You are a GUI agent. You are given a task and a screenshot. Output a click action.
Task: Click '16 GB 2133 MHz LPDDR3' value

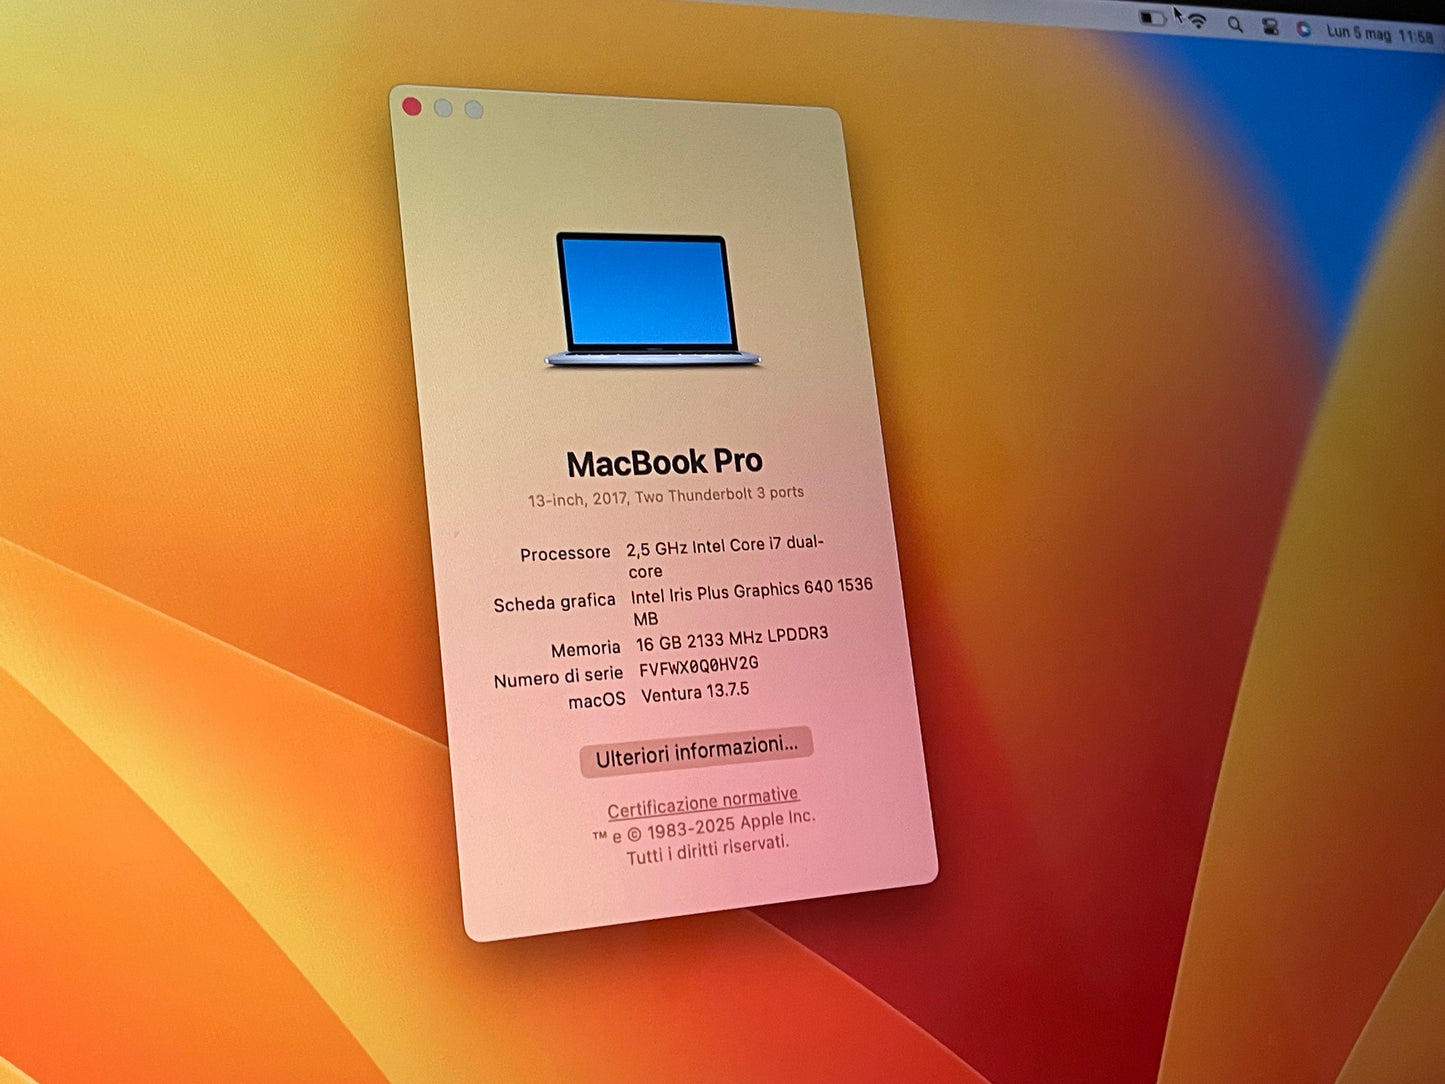point(732,638)
